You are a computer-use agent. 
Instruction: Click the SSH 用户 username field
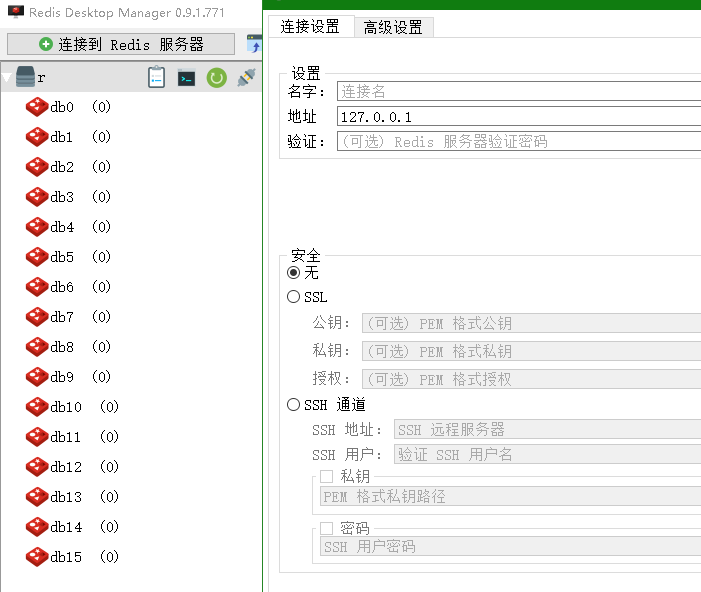click(x=547, y=454)
